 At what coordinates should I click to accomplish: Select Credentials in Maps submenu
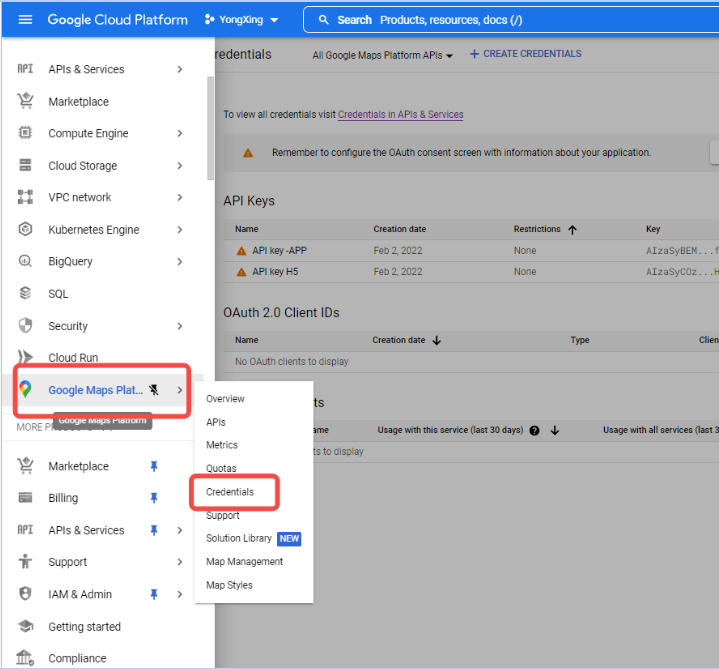click(x=230, y=492)
